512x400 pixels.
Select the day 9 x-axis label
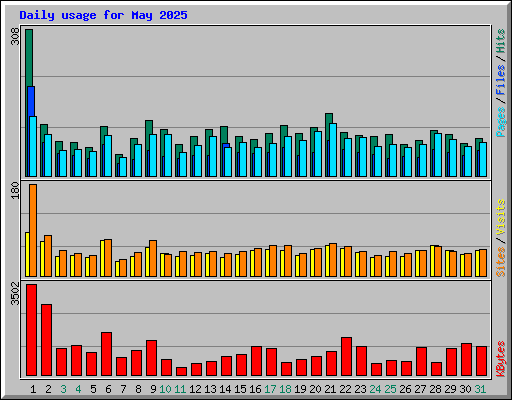tap(153, 389)
